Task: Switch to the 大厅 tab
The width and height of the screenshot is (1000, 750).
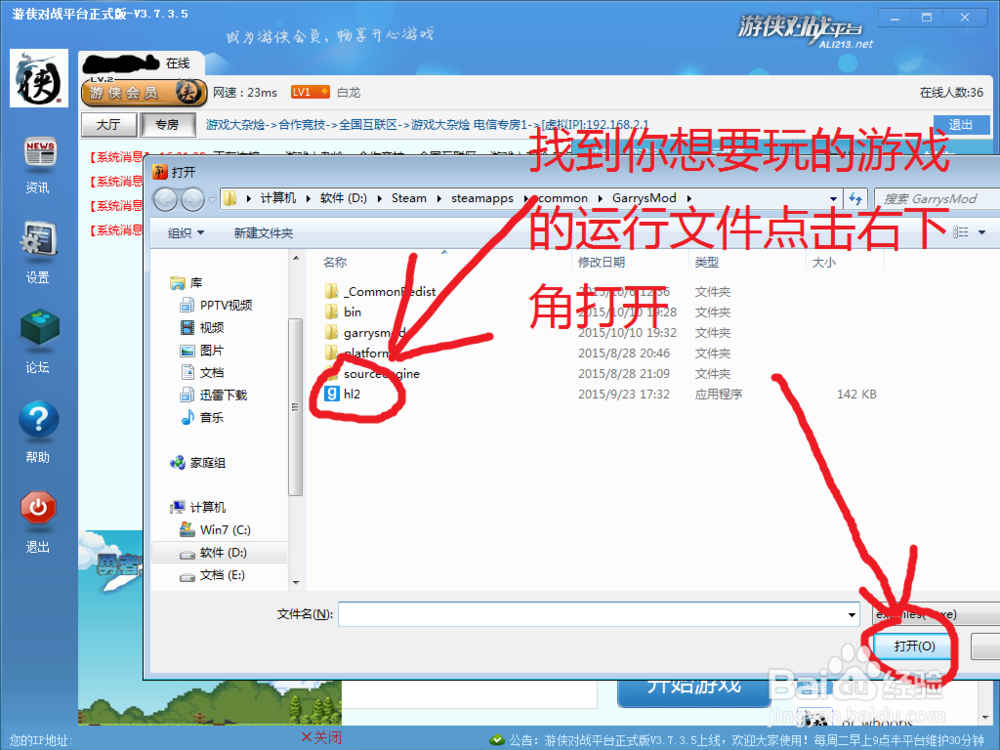Action: [x=106, y=124]
